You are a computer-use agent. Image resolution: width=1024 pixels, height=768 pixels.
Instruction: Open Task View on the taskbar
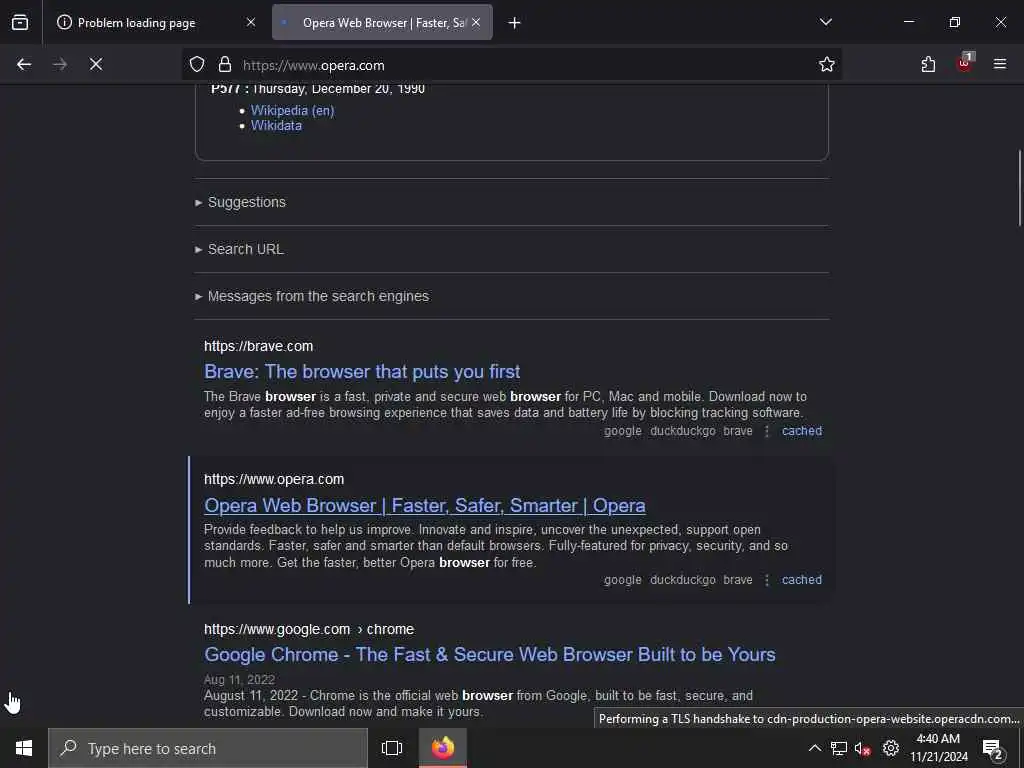[392, 748]
